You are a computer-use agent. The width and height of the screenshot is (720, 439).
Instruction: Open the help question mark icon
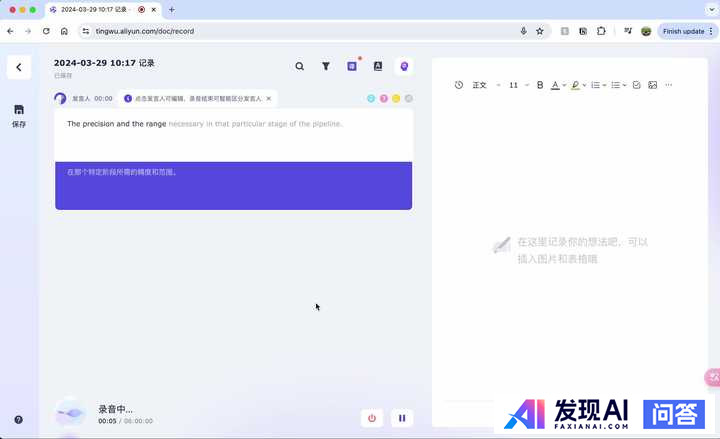pyautogui.click(x=18, y=419)
